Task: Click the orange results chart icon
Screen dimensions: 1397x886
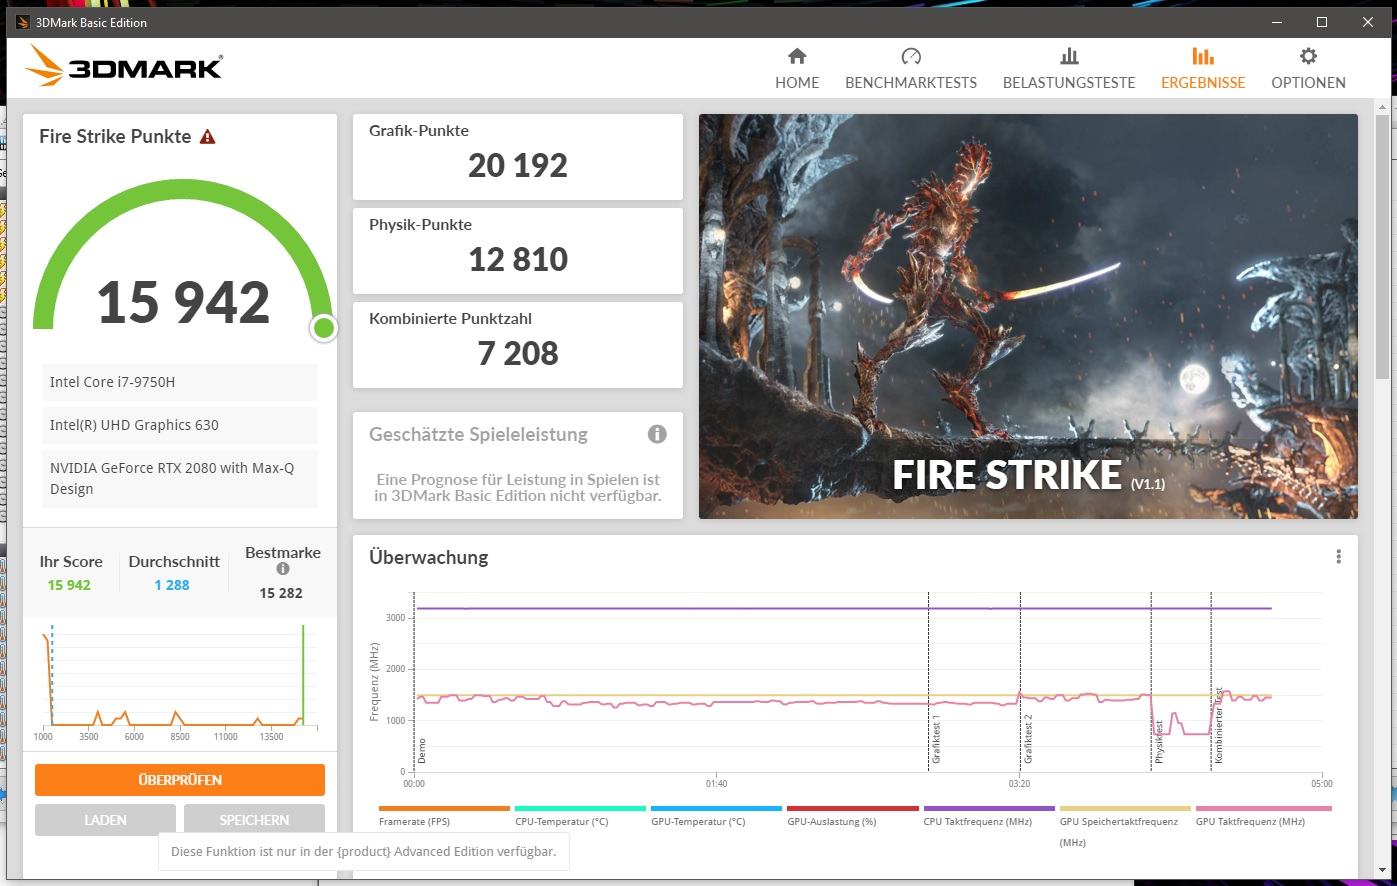Action: pos(1202,56)
